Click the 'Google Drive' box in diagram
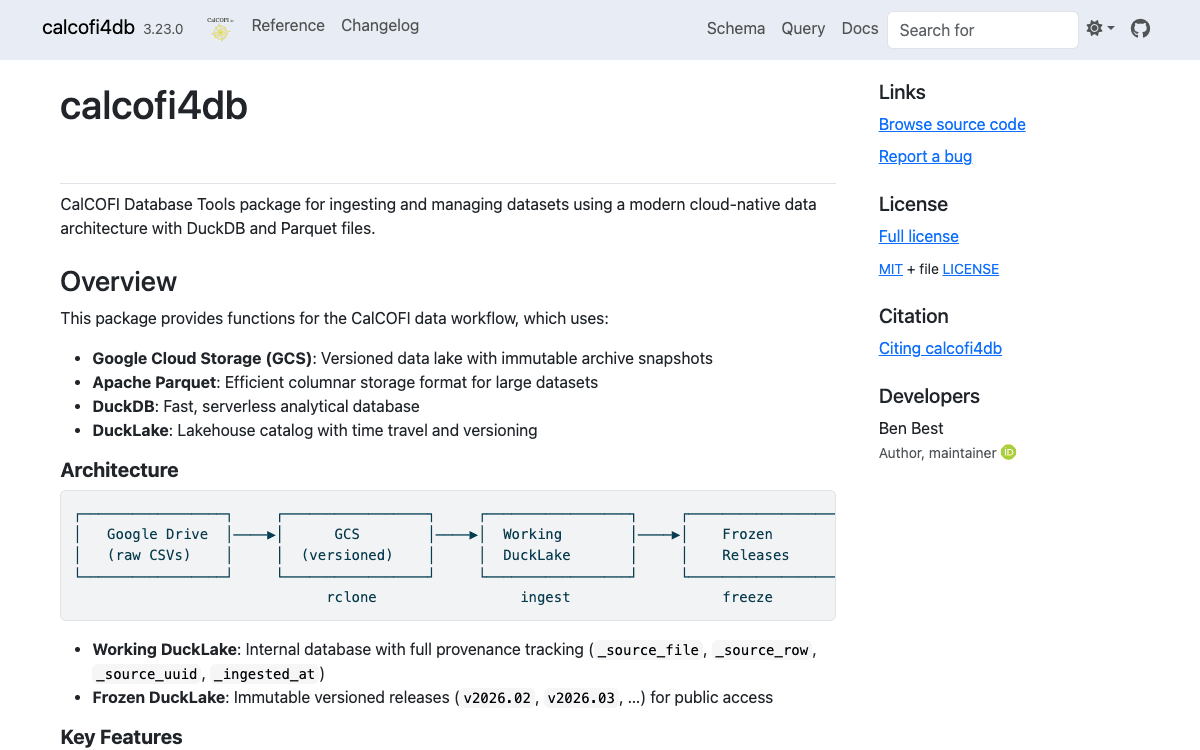1200x750 pixels. pyautogui.click(x=154, y=545)
